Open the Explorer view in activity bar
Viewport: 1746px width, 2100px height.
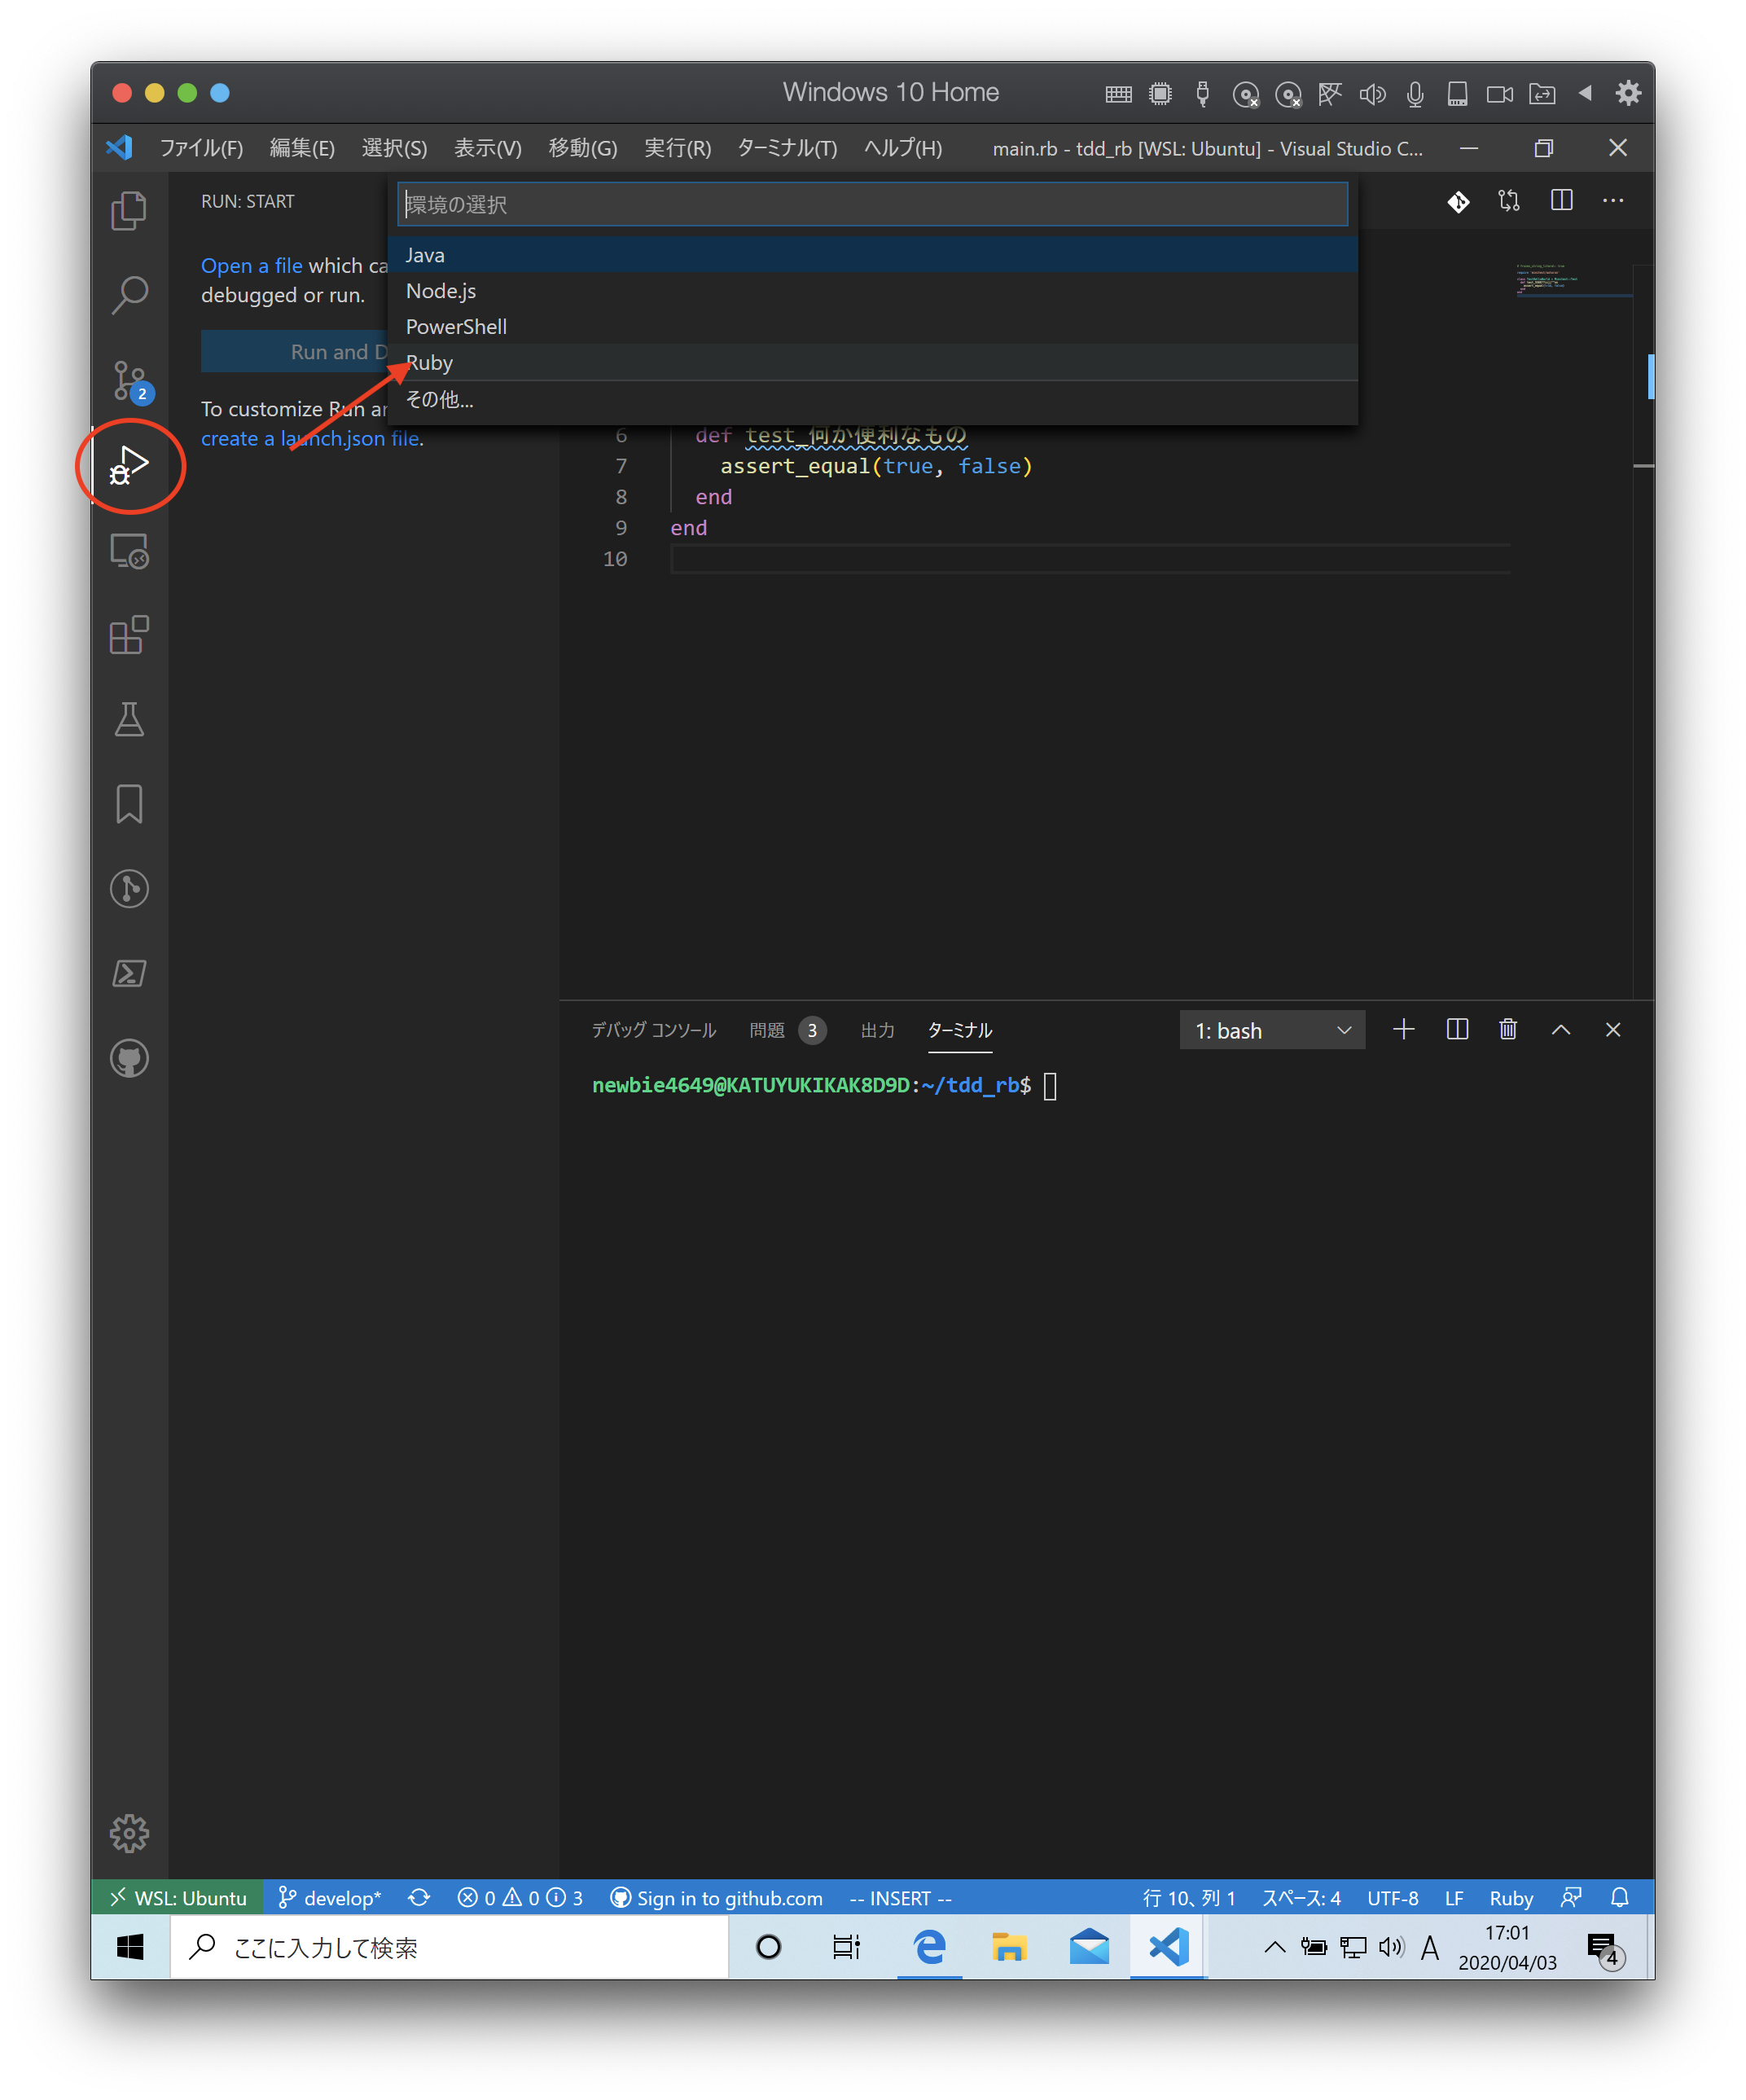(x=129, y=211)
